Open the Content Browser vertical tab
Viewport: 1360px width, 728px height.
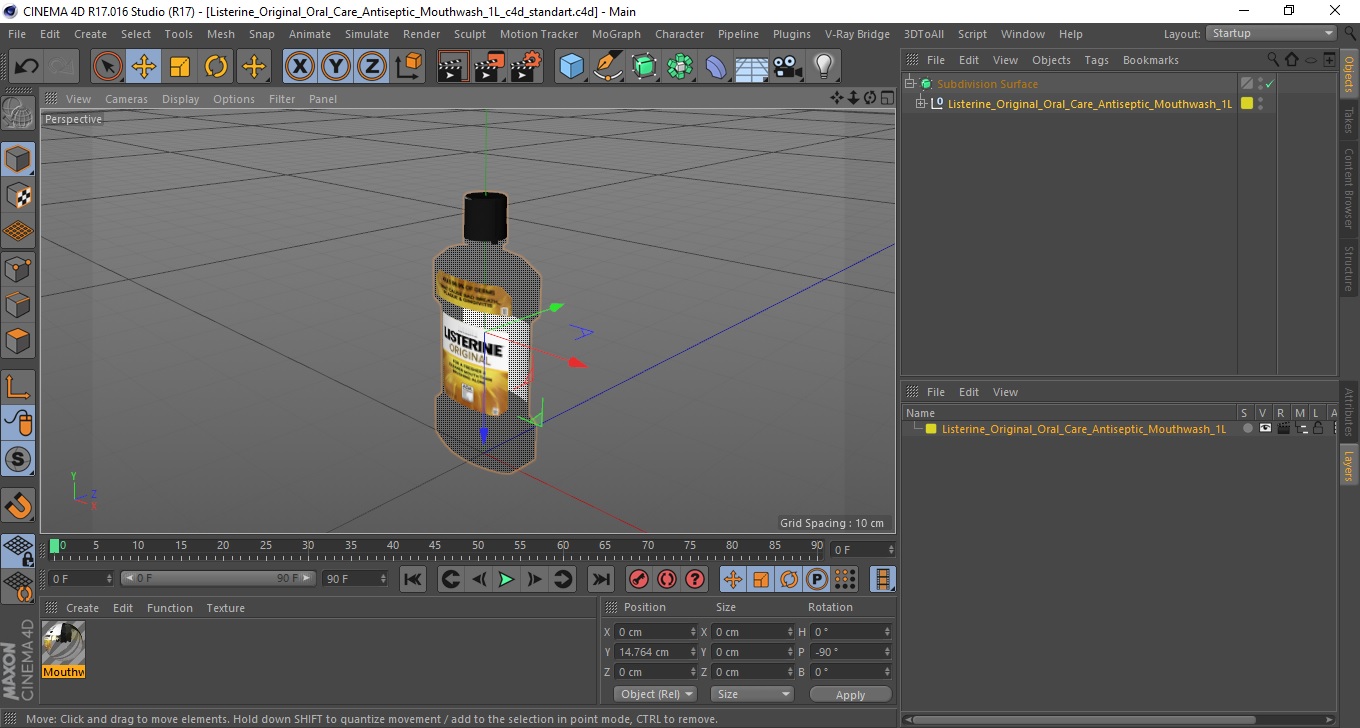pyautogui.click(x=1349, y=188)
